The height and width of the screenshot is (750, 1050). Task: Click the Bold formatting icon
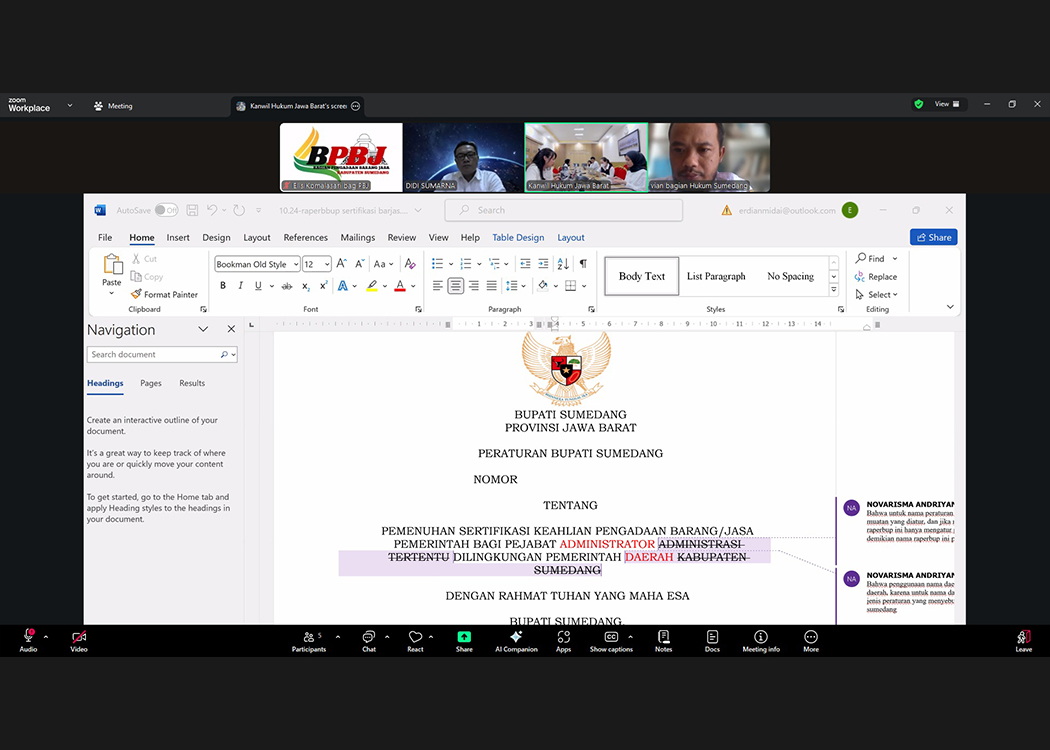point(223,286)
